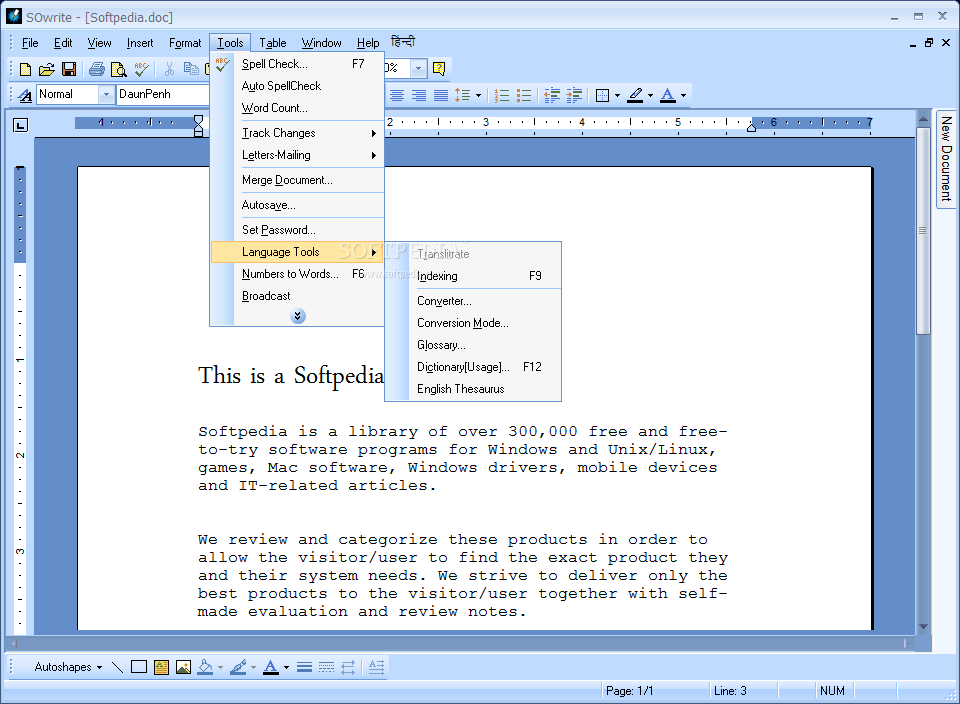Click the Borders icon
This screenshot has height=704, width=960.
[x=602, y=95]
